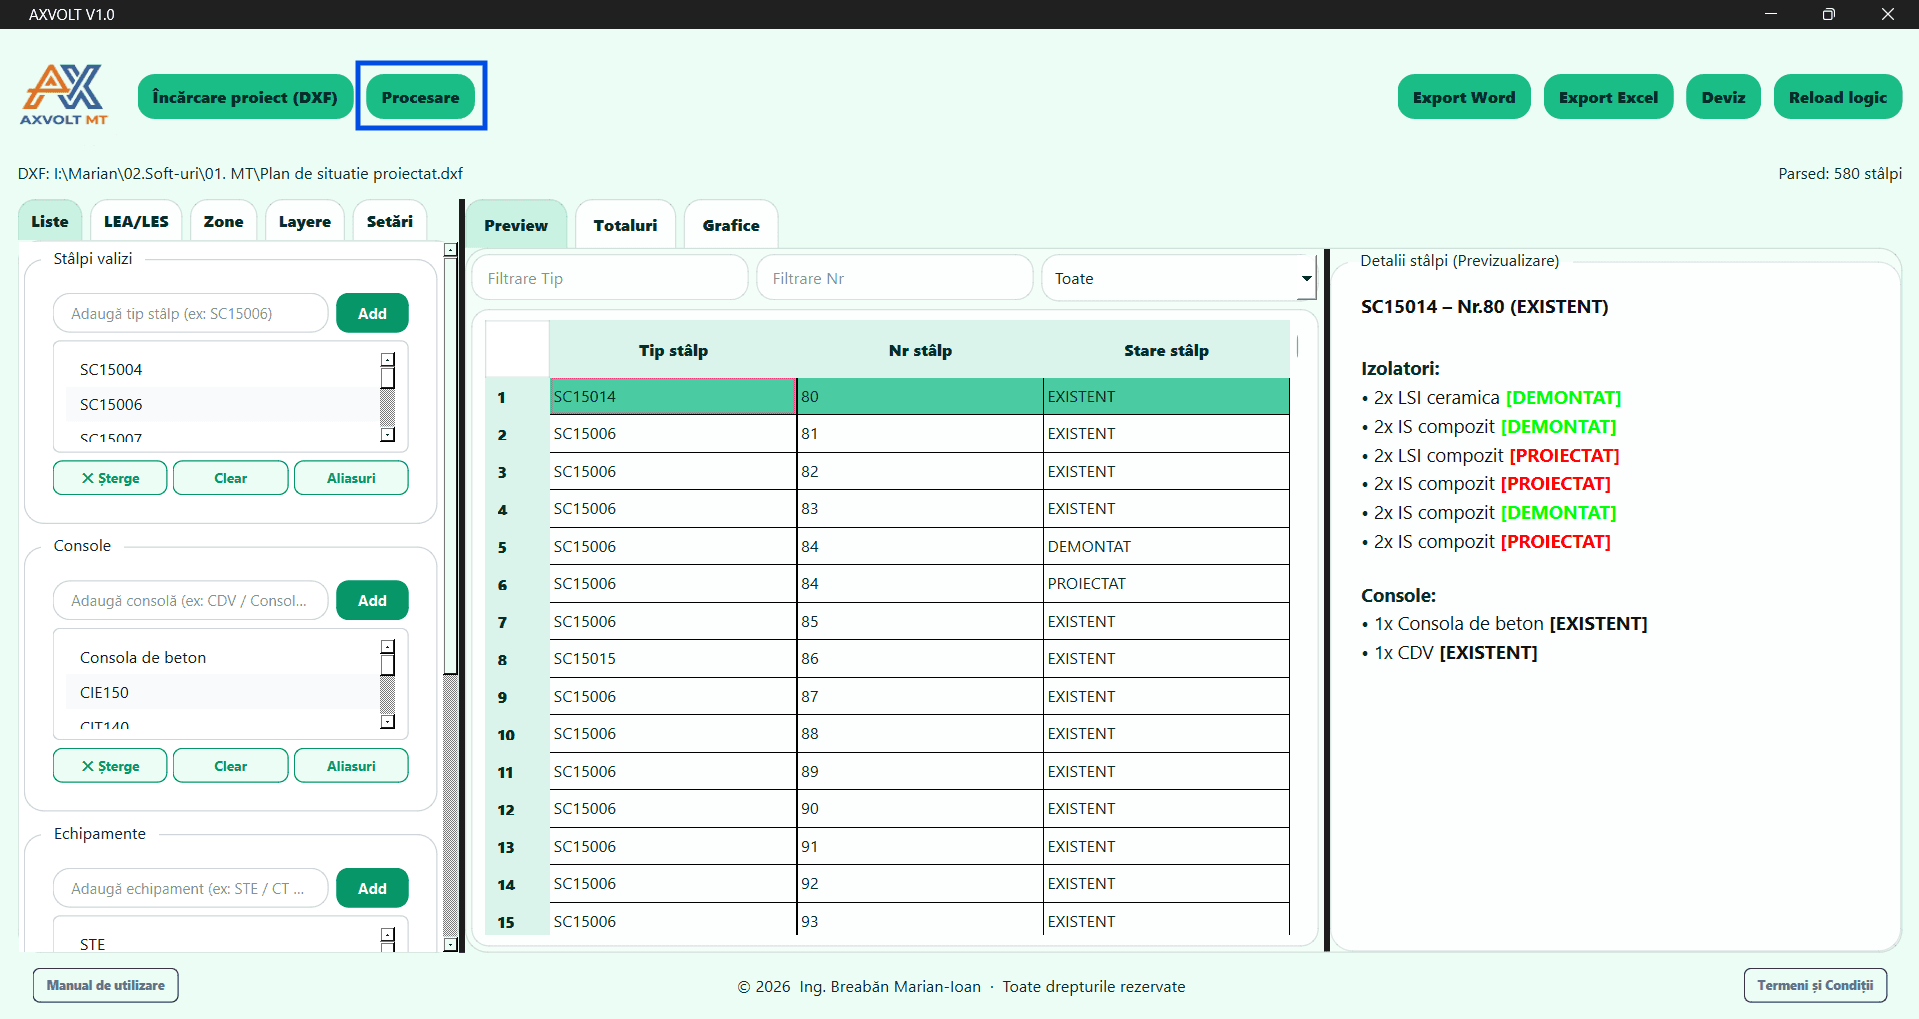
Task: Open the Deviz button
Action: click(1723, 97)
